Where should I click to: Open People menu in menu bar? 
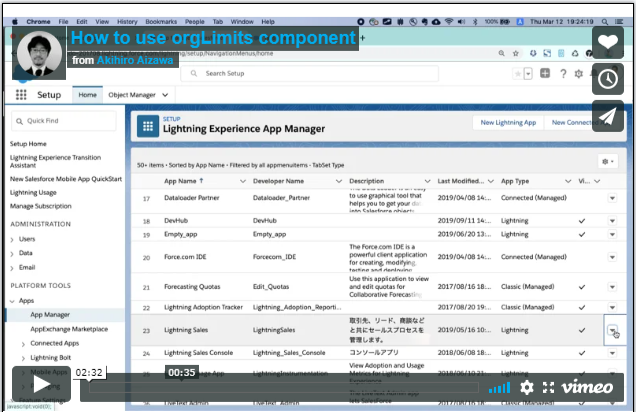[195, 21]
